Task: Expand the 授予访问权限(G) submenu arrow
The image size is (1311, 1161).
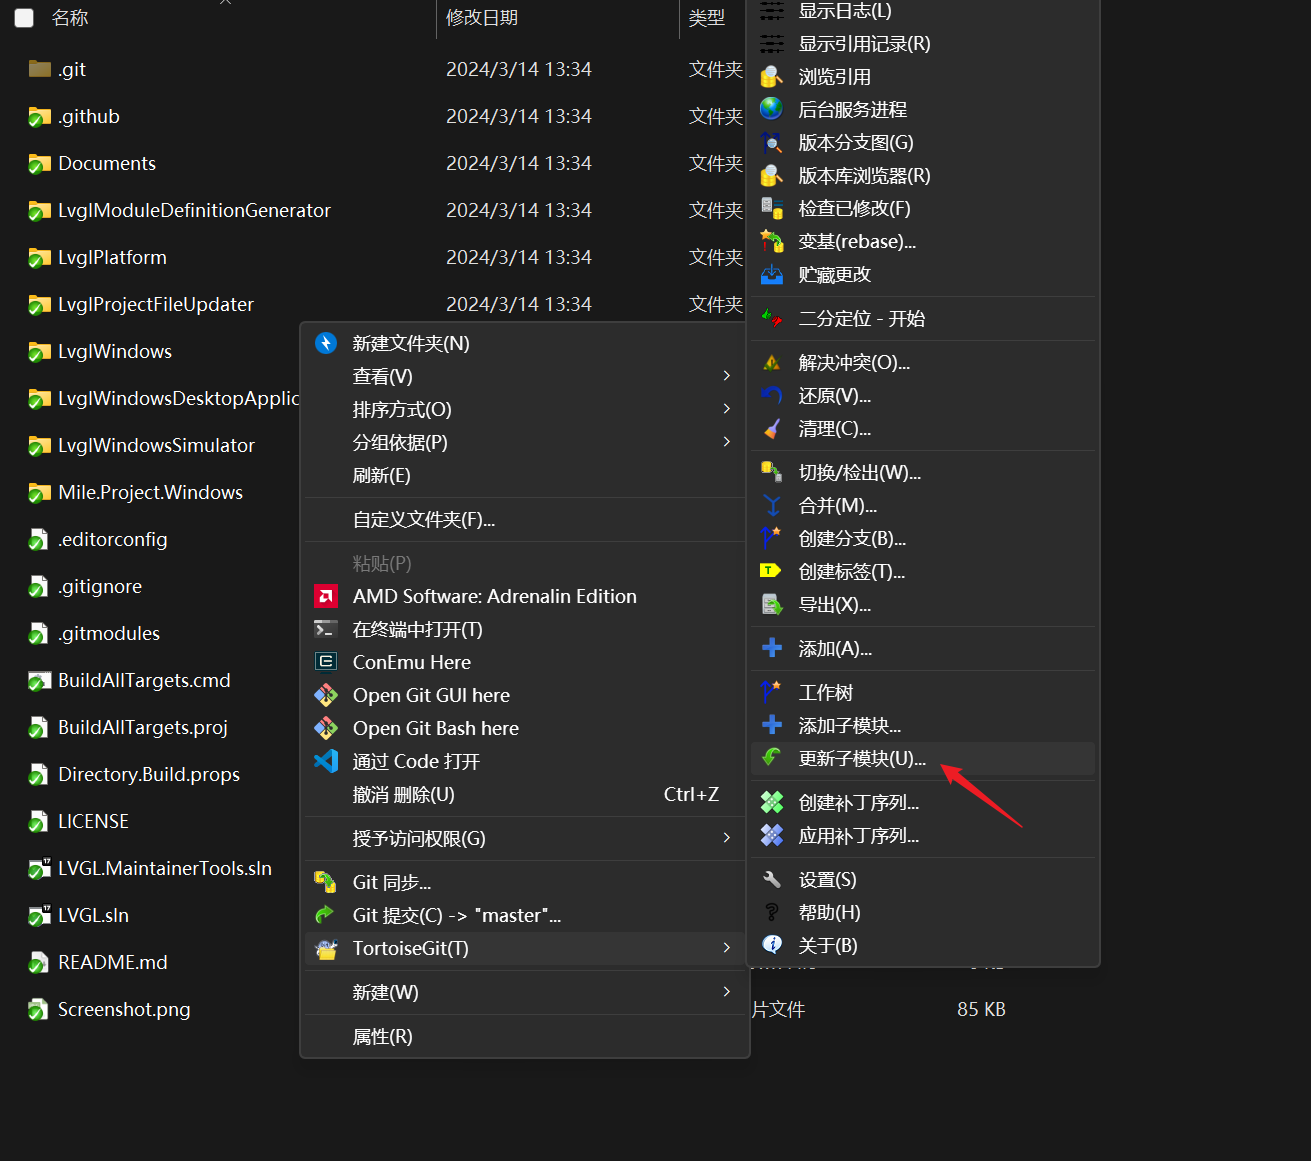Action: coord(727,837)
